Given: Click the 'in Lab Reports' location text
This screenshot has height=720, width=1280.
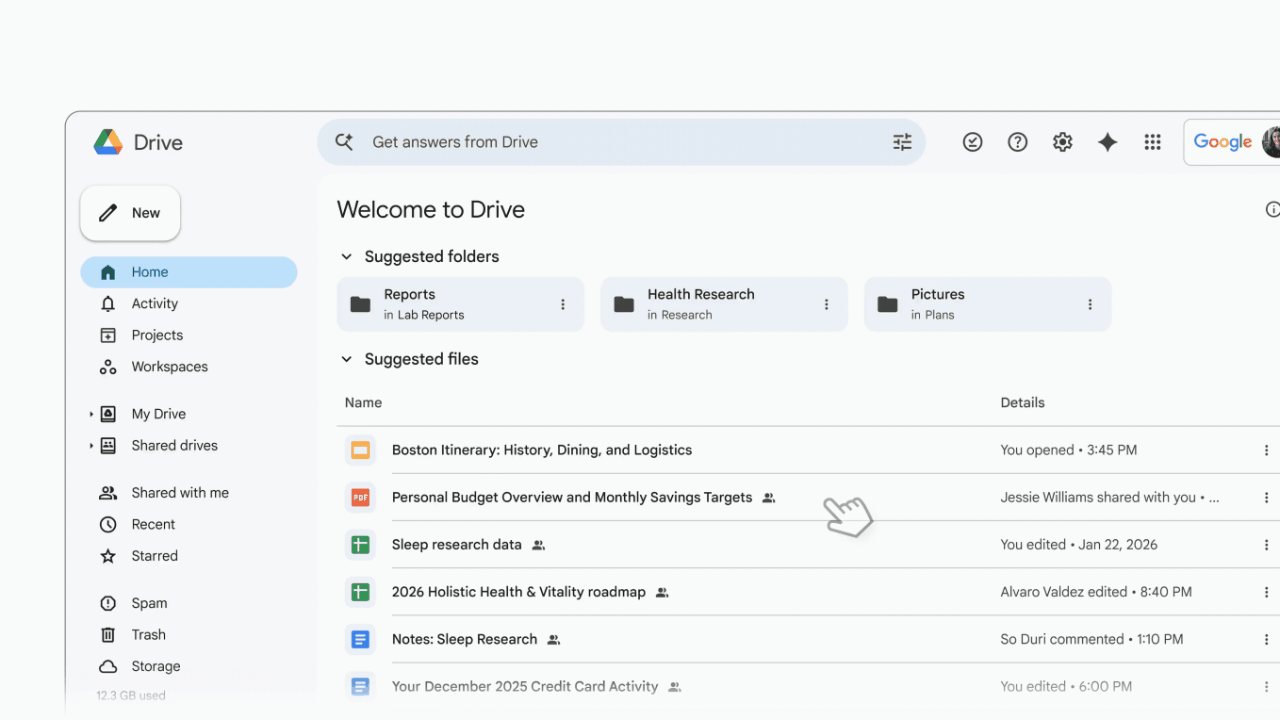Looking at the screenshot, I should coord(424,315).
